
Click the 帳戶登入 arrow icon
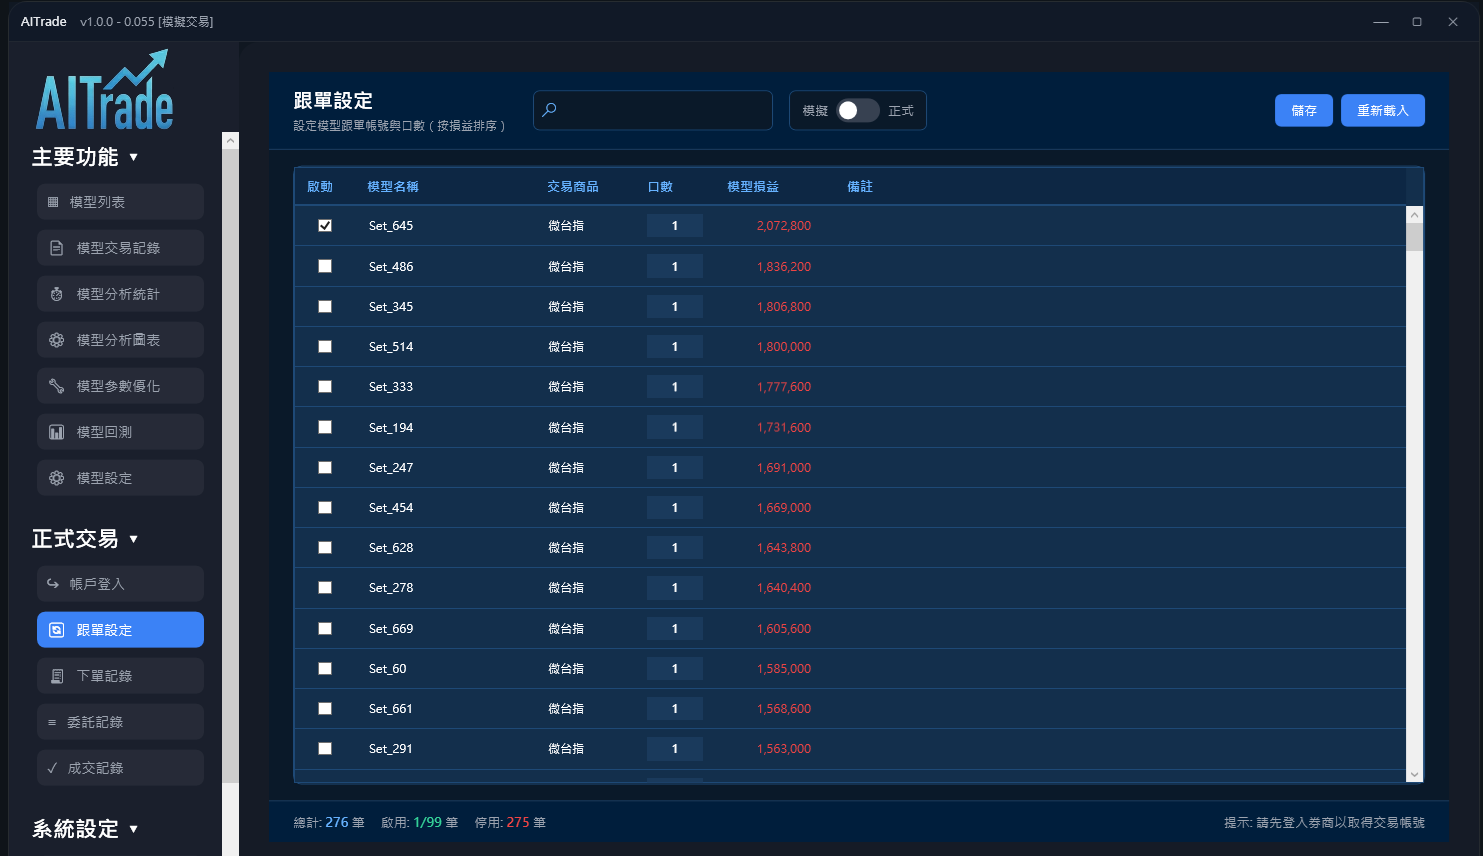point(53,584)
